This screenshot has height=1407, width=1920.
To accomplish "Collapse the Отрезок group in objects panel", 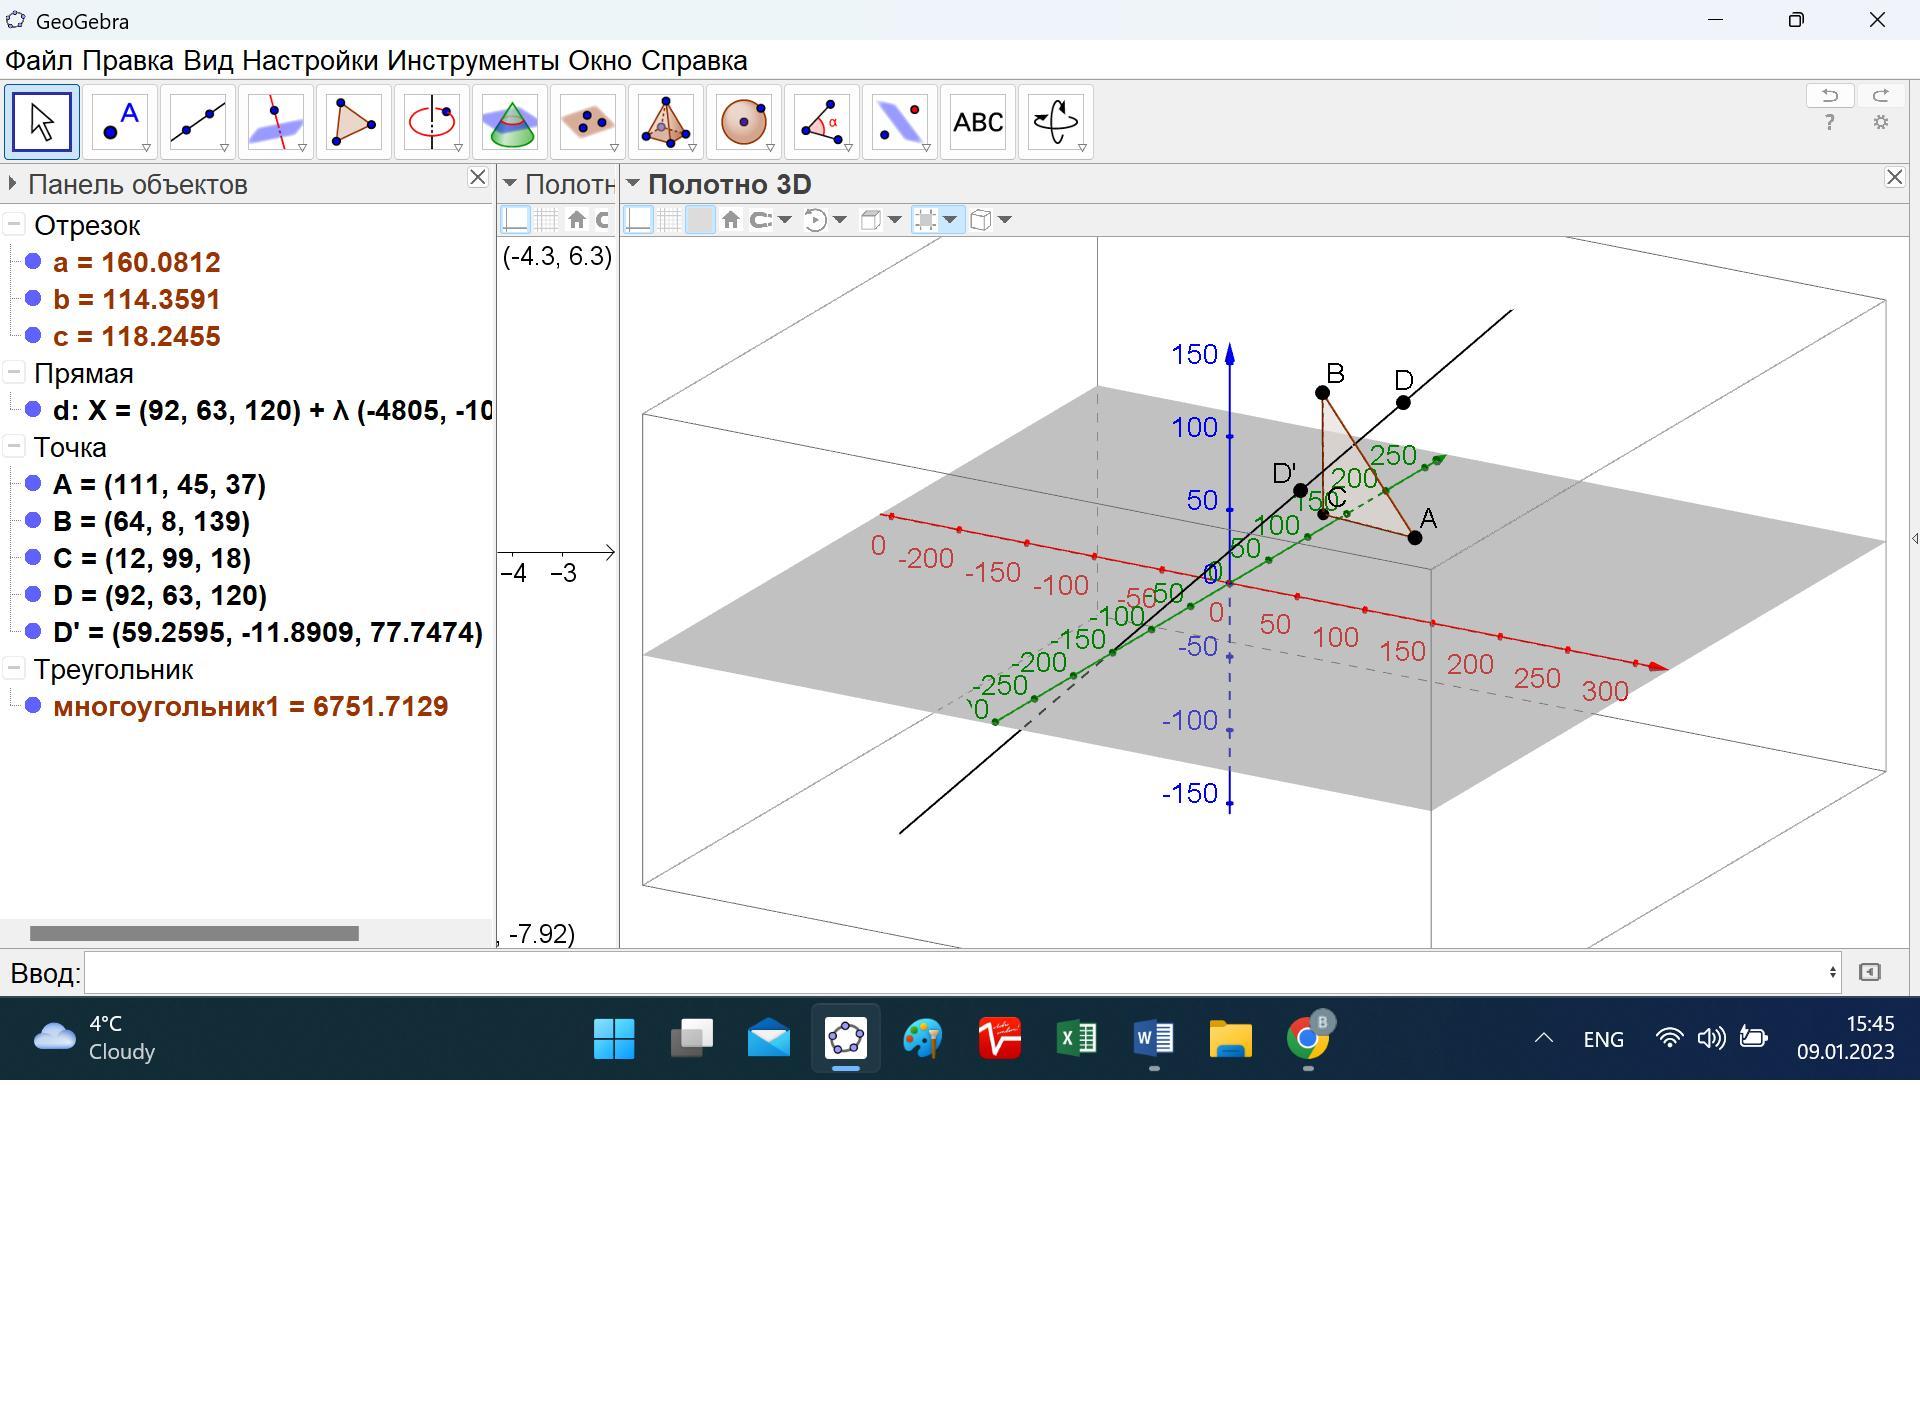I will point(14,226).
